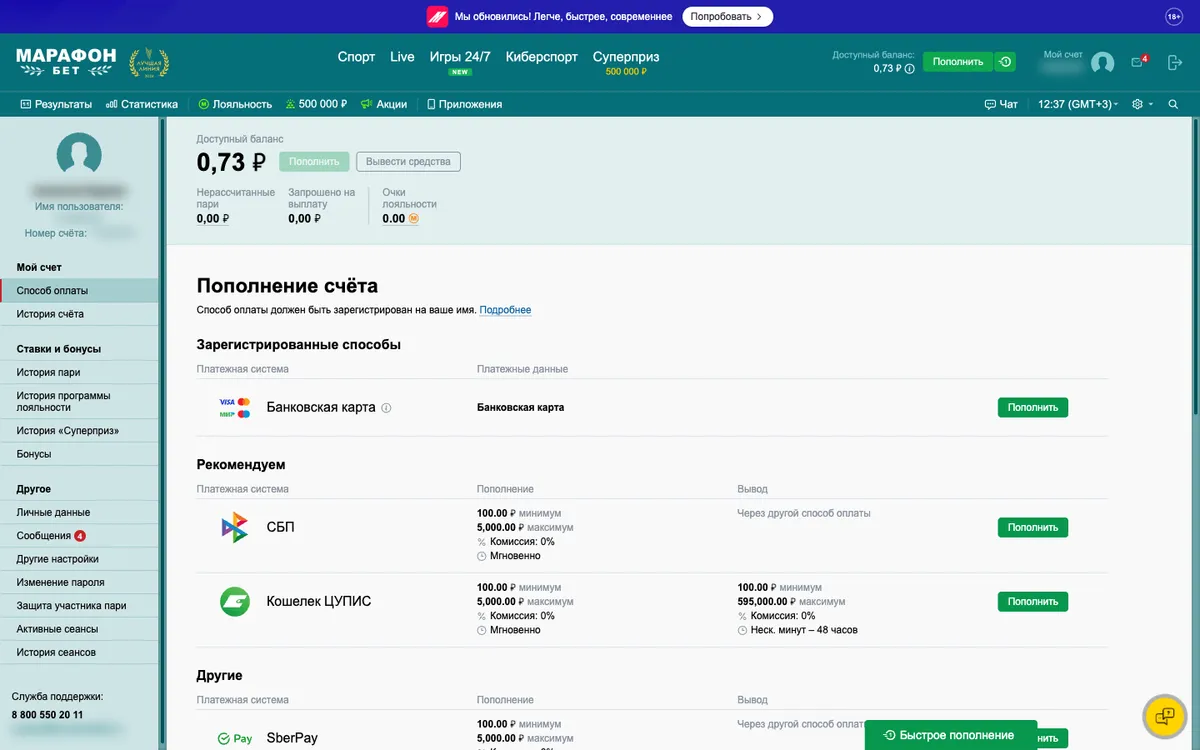
Task: Open the quick deposit history icon in header
Action: (x=1005, y=62)
